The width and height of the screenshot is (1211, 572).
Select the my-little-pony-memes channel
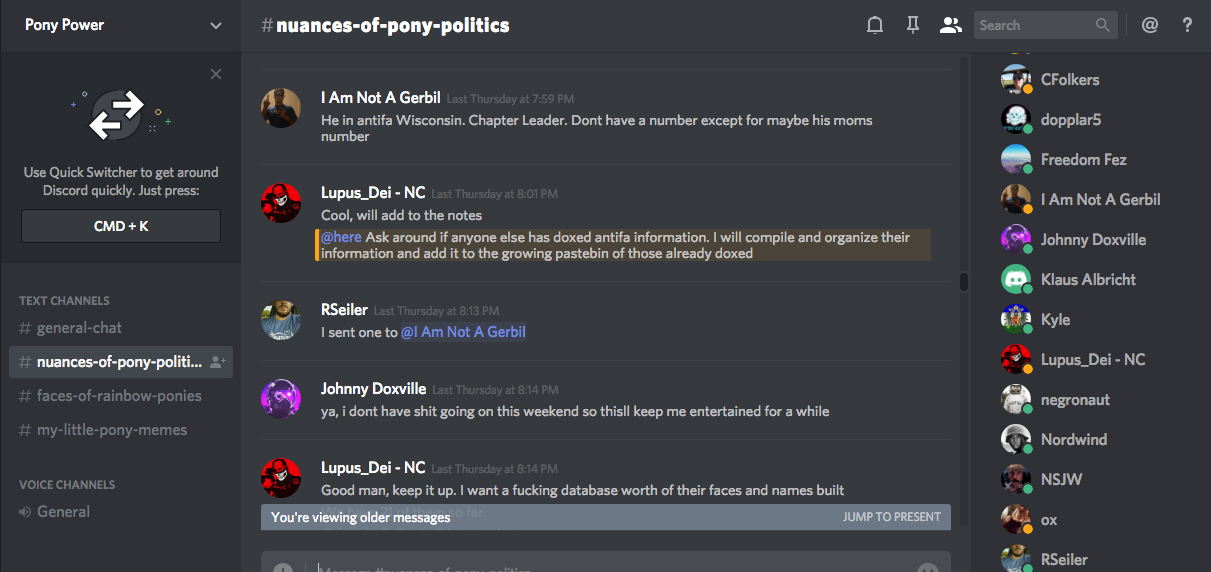111,430
